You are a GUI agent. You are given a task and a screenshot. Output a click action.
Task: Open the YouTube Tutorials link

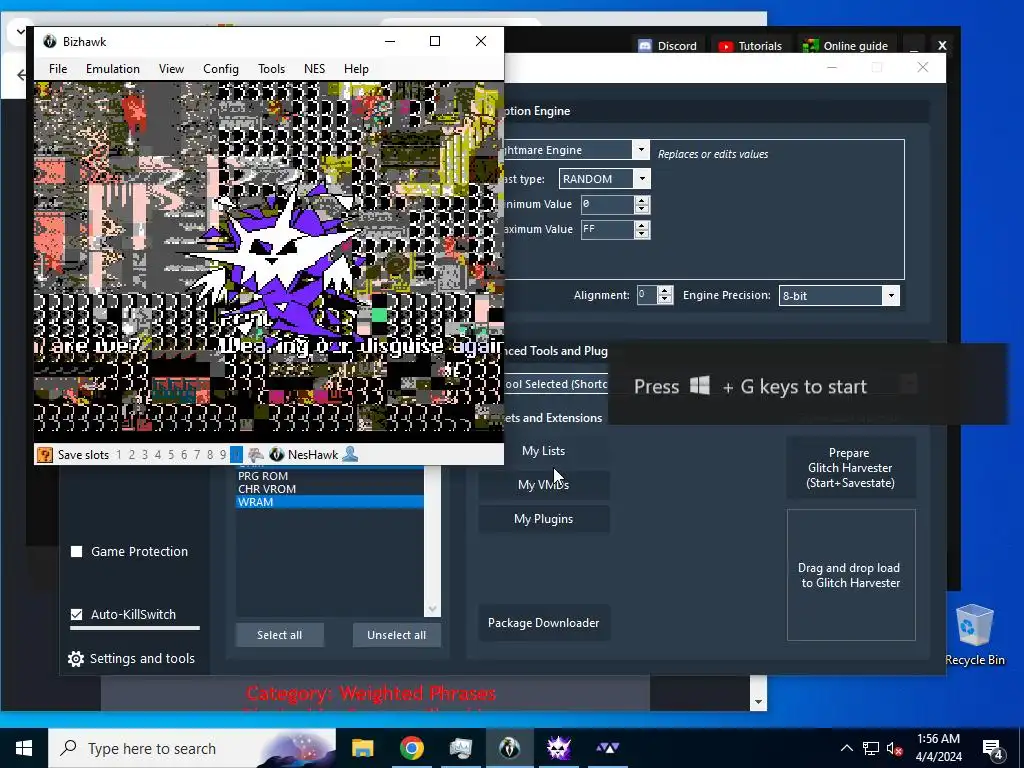point(750,46)
